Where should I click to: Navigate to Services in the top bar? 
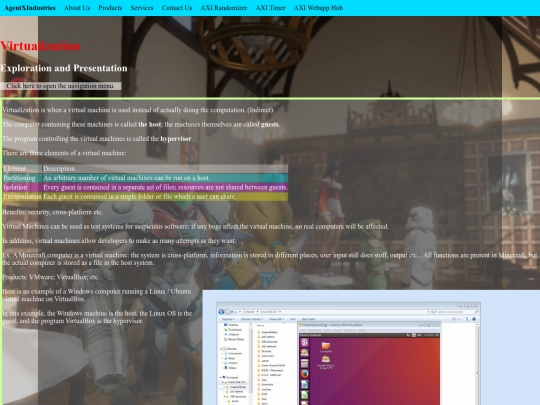pos(142,8)
